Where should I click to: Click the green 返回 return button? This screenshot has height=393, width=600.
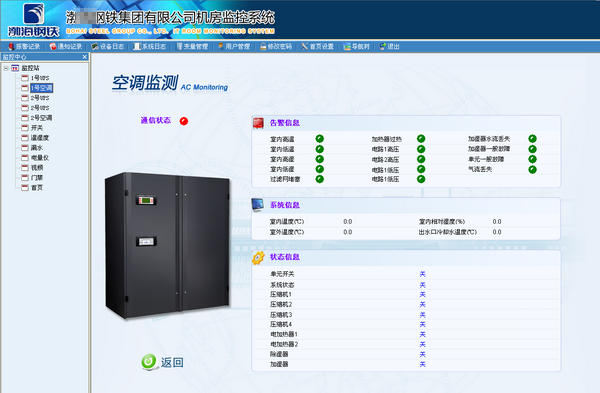[x=162, y=362]
